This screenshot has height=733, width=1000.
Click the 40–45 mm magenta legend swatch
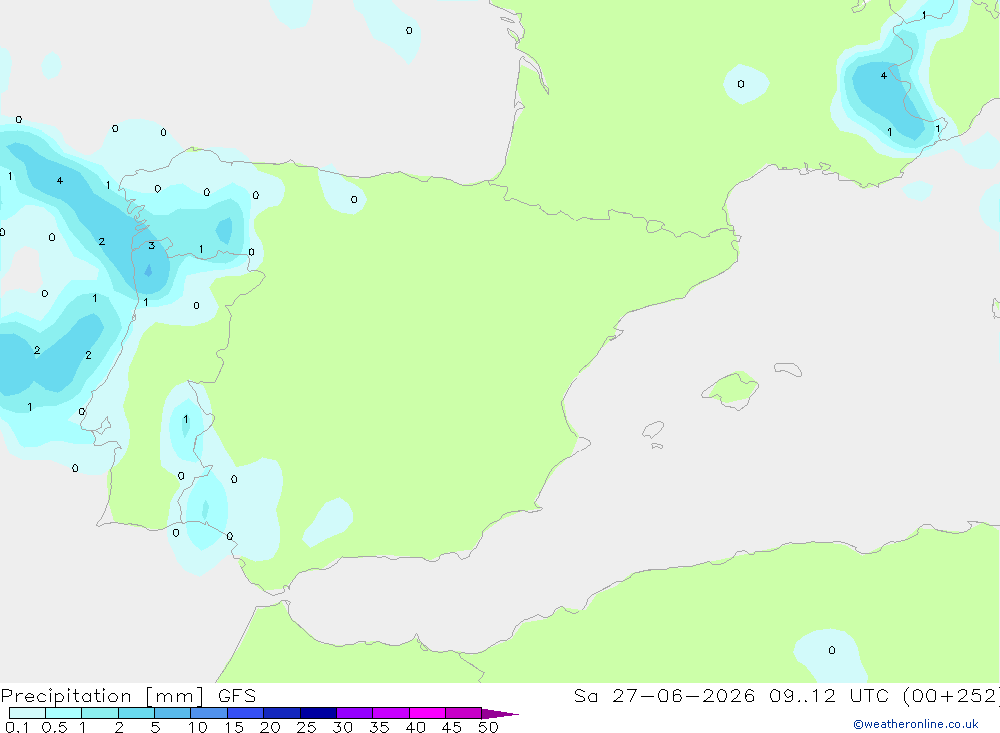tap(427, 713)
